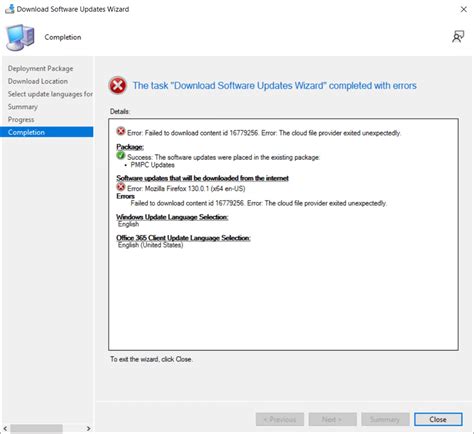Select the highlighted Completion step
The height and width of the screenshot is (434, 474).
47,132
